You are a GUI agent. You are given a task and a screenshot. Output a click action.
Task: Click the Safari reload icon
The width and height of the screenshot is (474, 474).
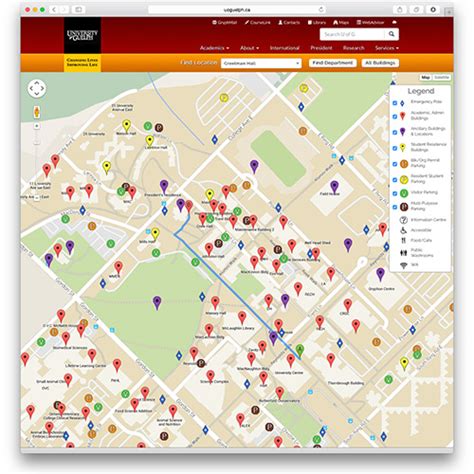[x=321, y=10]
